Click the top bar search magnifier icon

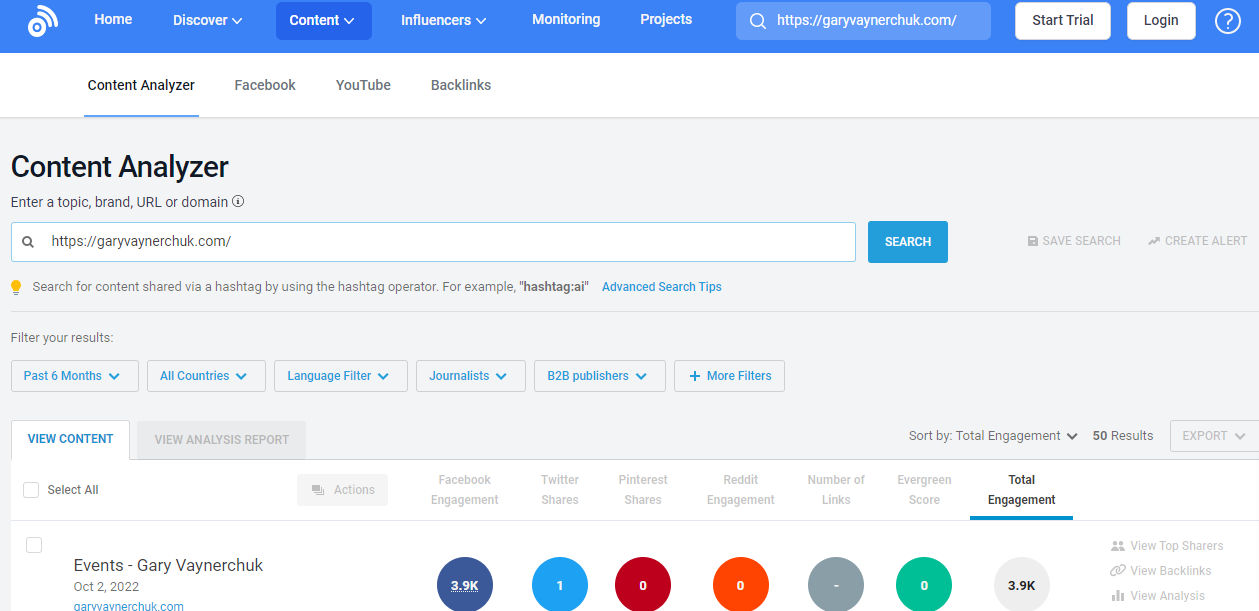(x=758, y=21)
